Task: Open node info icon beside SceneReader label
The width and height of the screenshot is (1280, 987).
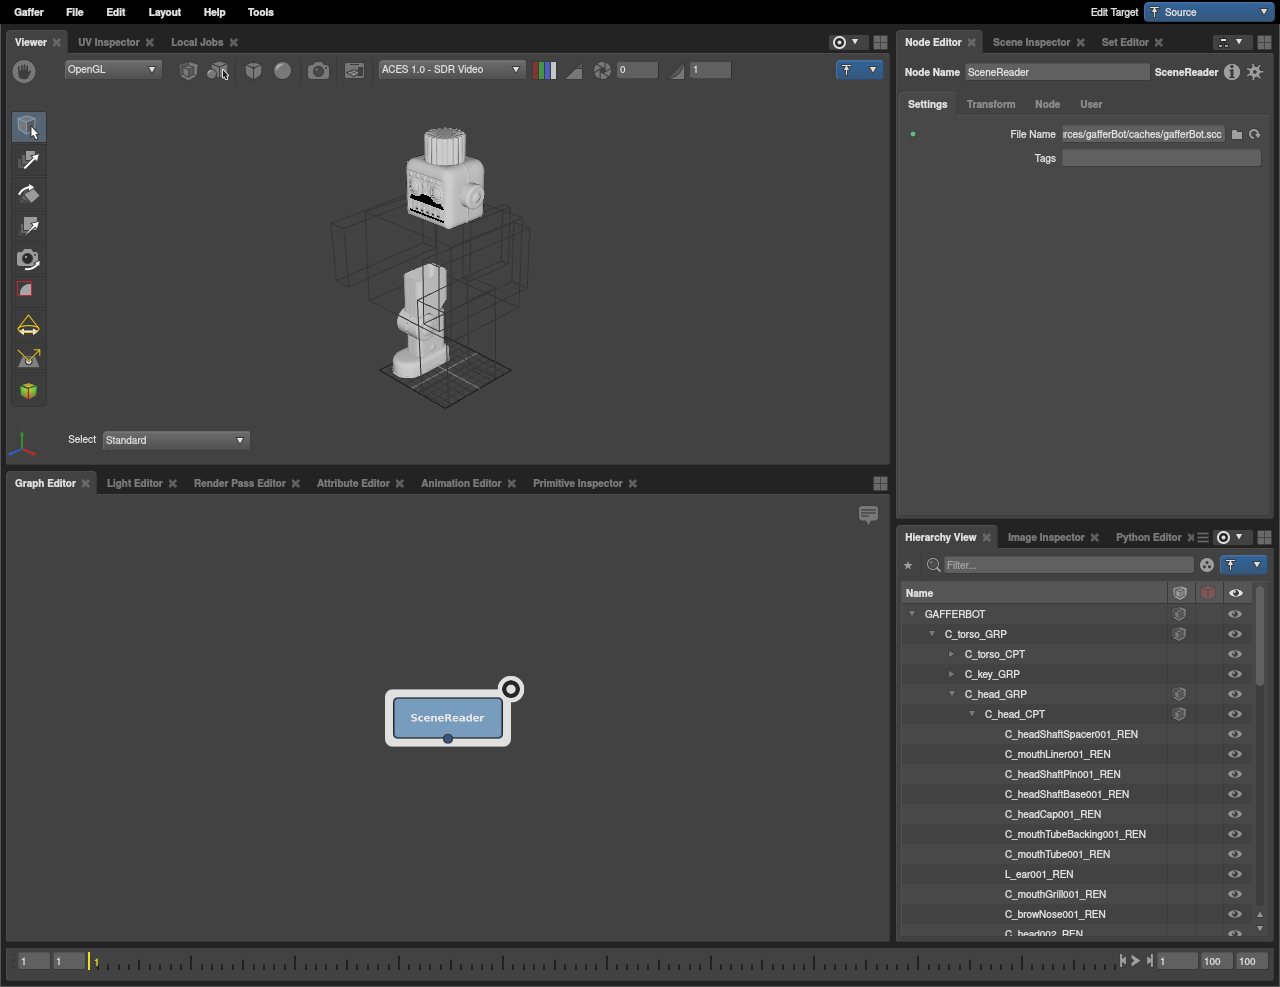Action: tap(1232, 72)
